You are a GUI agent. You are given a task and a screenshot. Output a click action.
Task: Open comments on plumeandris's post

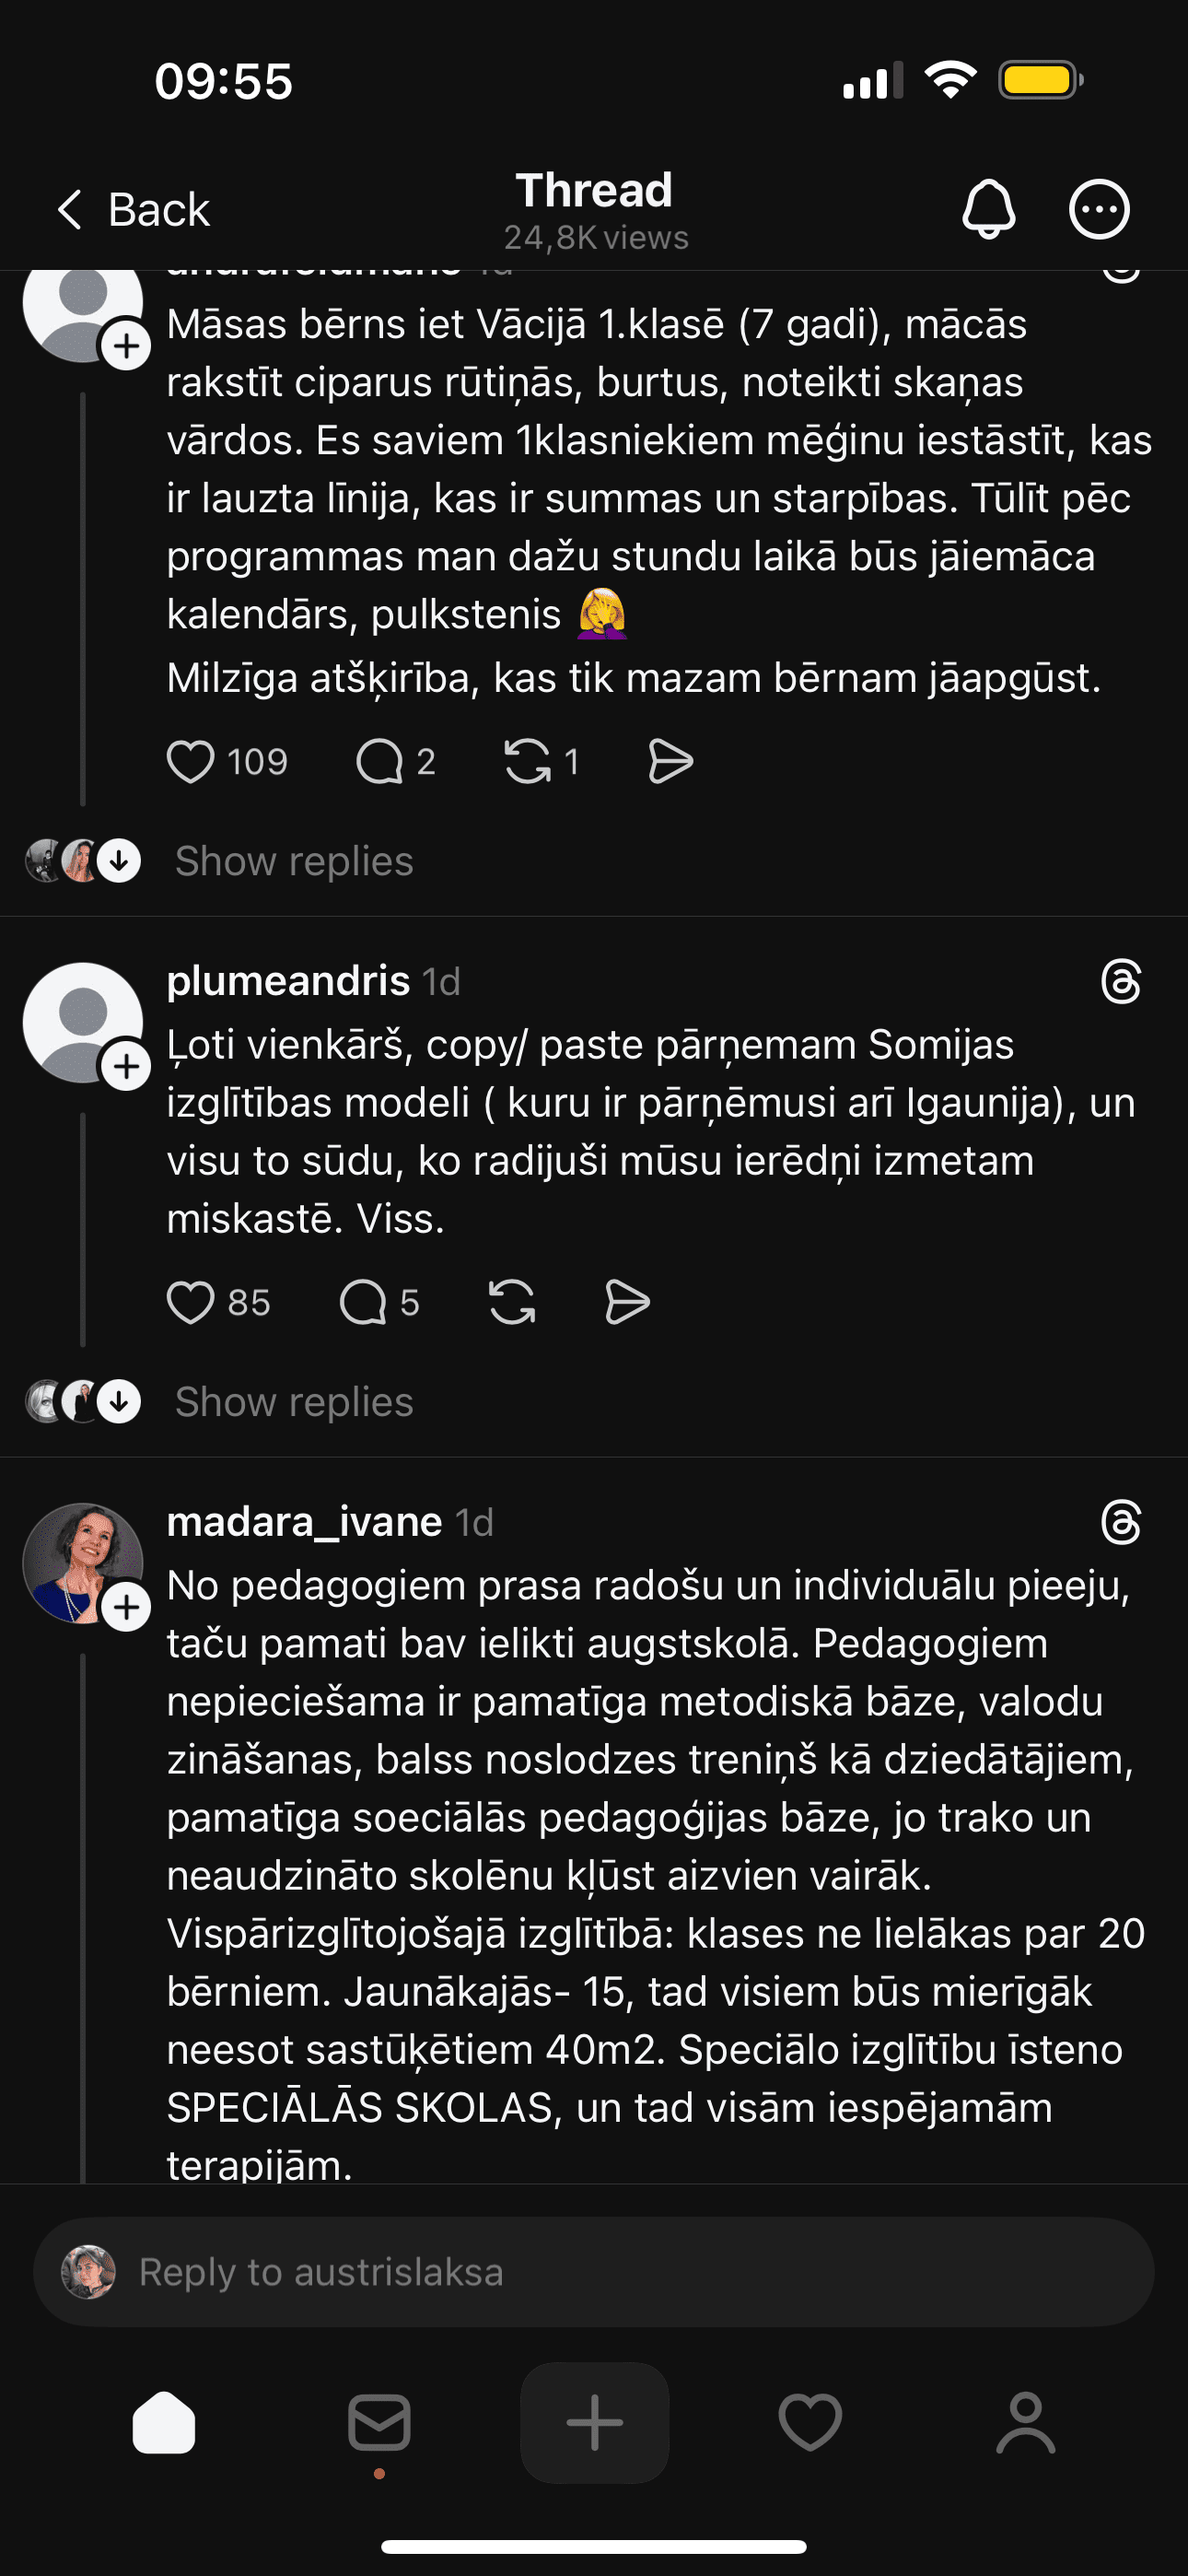tap(363, 1302)
